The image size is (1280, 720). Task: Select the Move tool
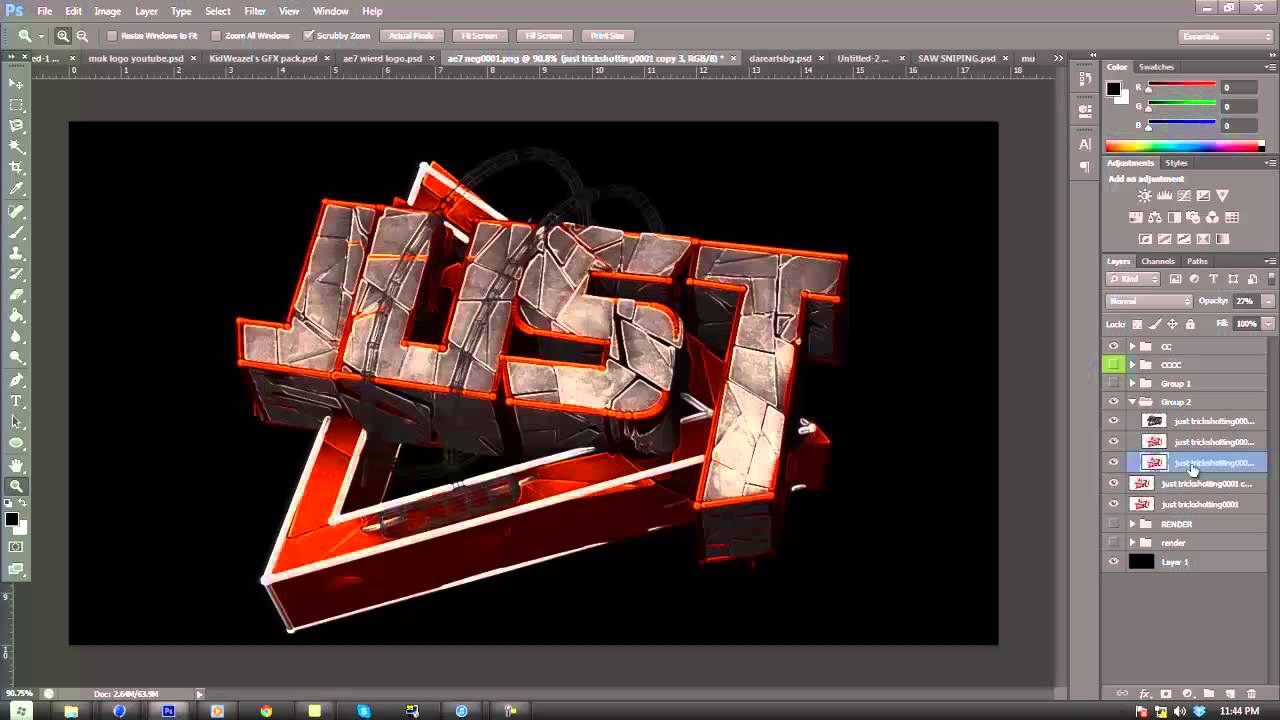pos(16,84)
